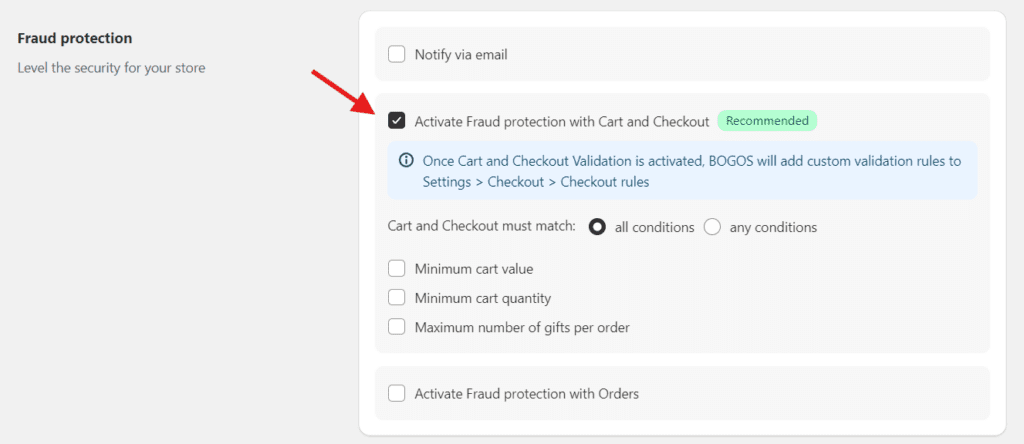Click the "Fraud protection" section heading
This screenshot has height=444, width=1024.
pyautogui.click(x=75, y=38)
